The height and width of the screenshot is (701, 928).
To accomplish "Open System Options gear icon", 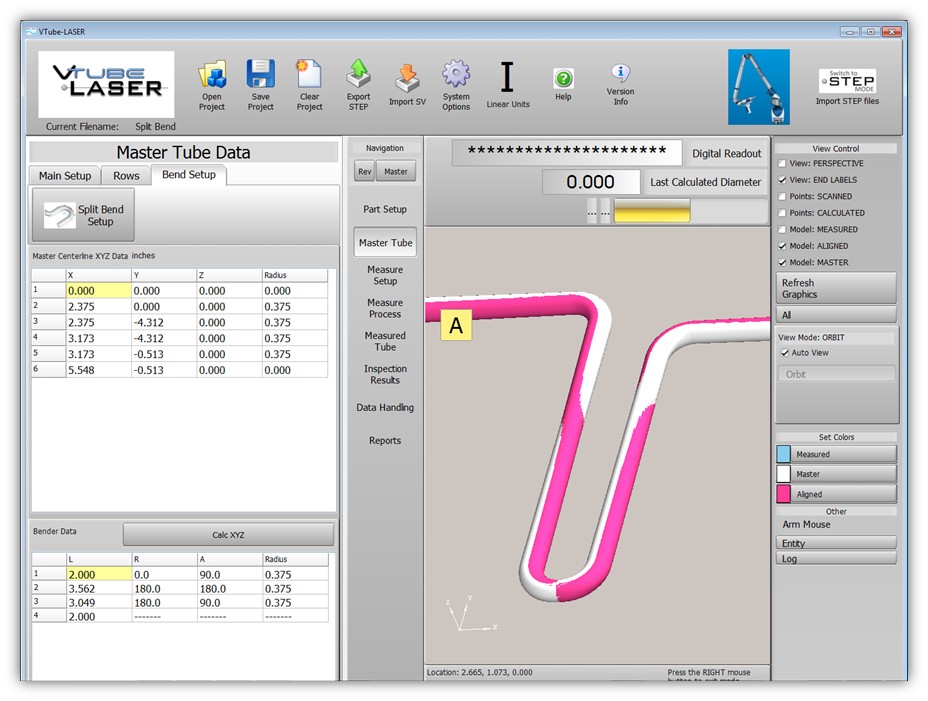I will 456,75.
